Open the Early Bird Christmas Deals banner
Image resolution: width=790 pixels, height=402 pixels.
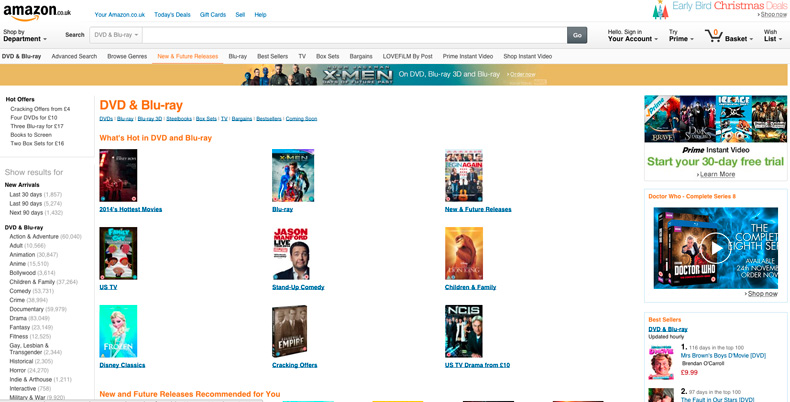(x=719, y=10)
